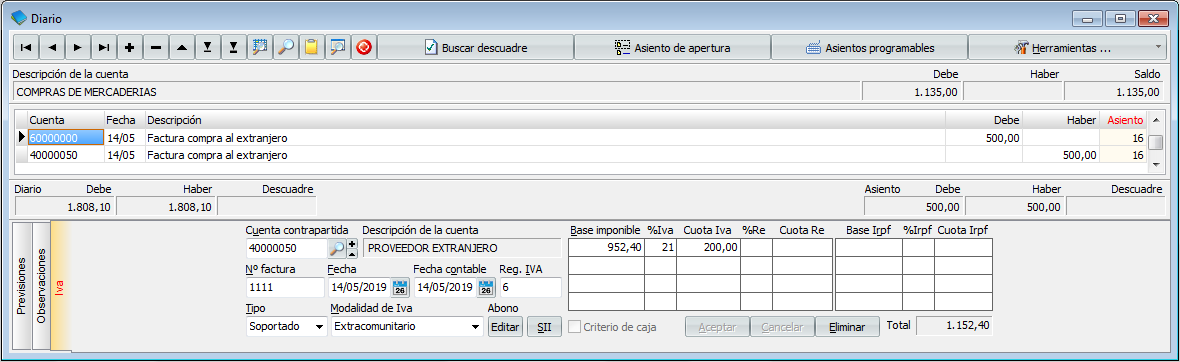Go to the first journal record
The image size is (1180, 362).
[x=26, y=47]
